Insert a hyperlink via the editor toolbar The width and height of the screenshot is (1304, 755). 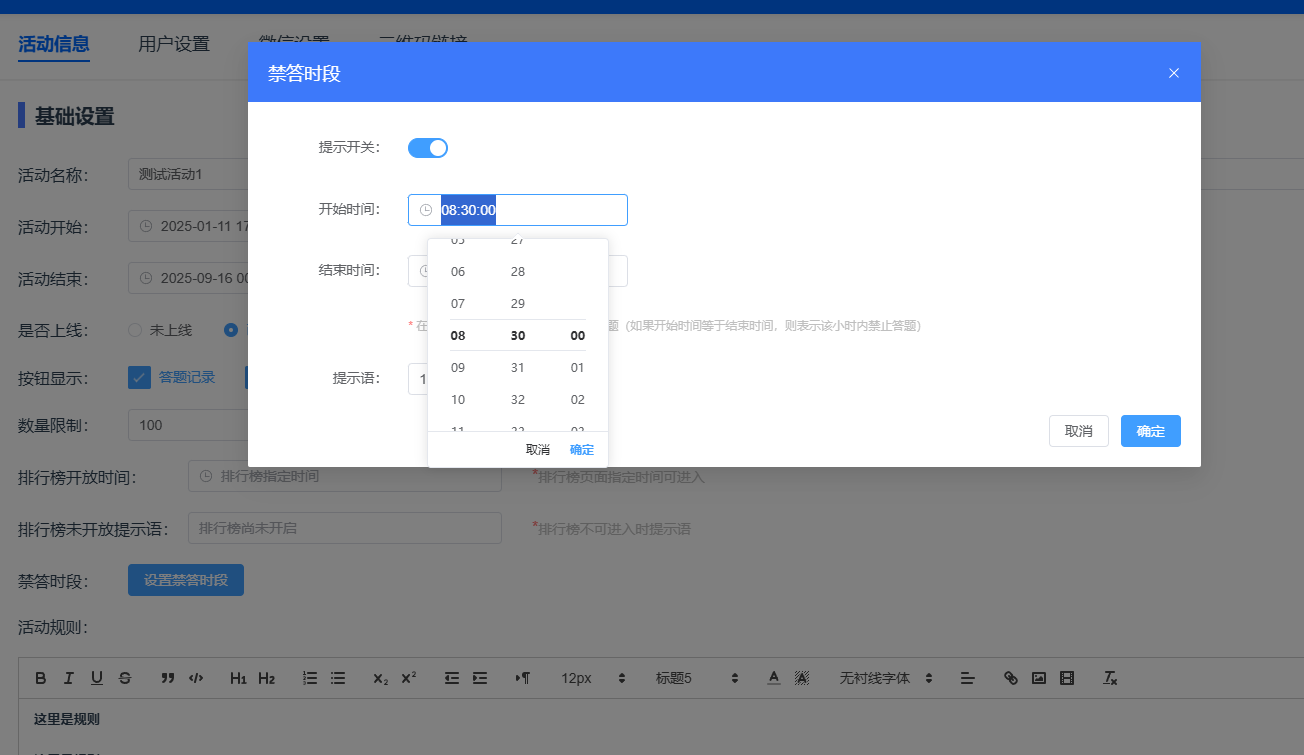[1011, 678]
